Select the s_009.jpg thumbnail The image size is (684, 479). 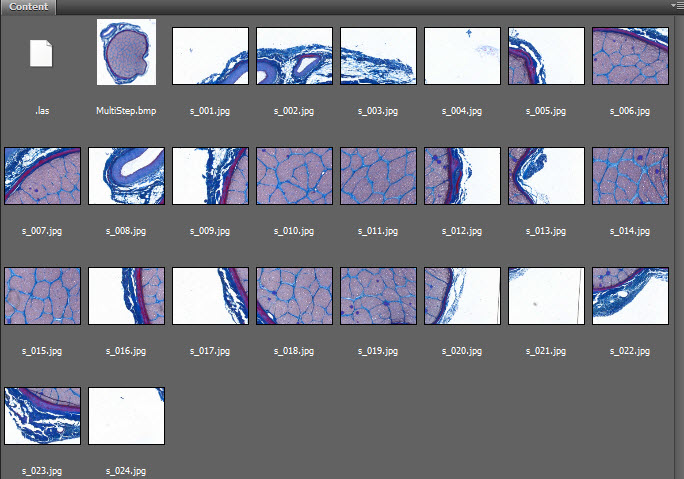pos(210,176)
